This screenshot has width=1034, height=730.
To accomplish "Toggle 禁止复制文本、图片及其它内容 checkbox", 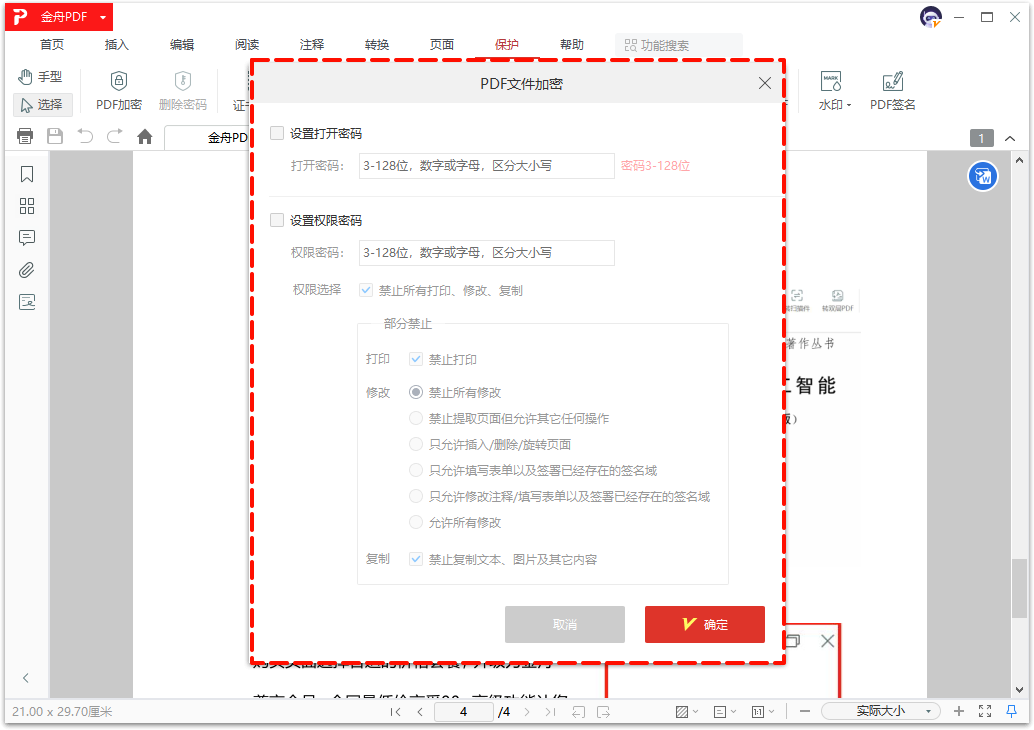I will [415, 559].
